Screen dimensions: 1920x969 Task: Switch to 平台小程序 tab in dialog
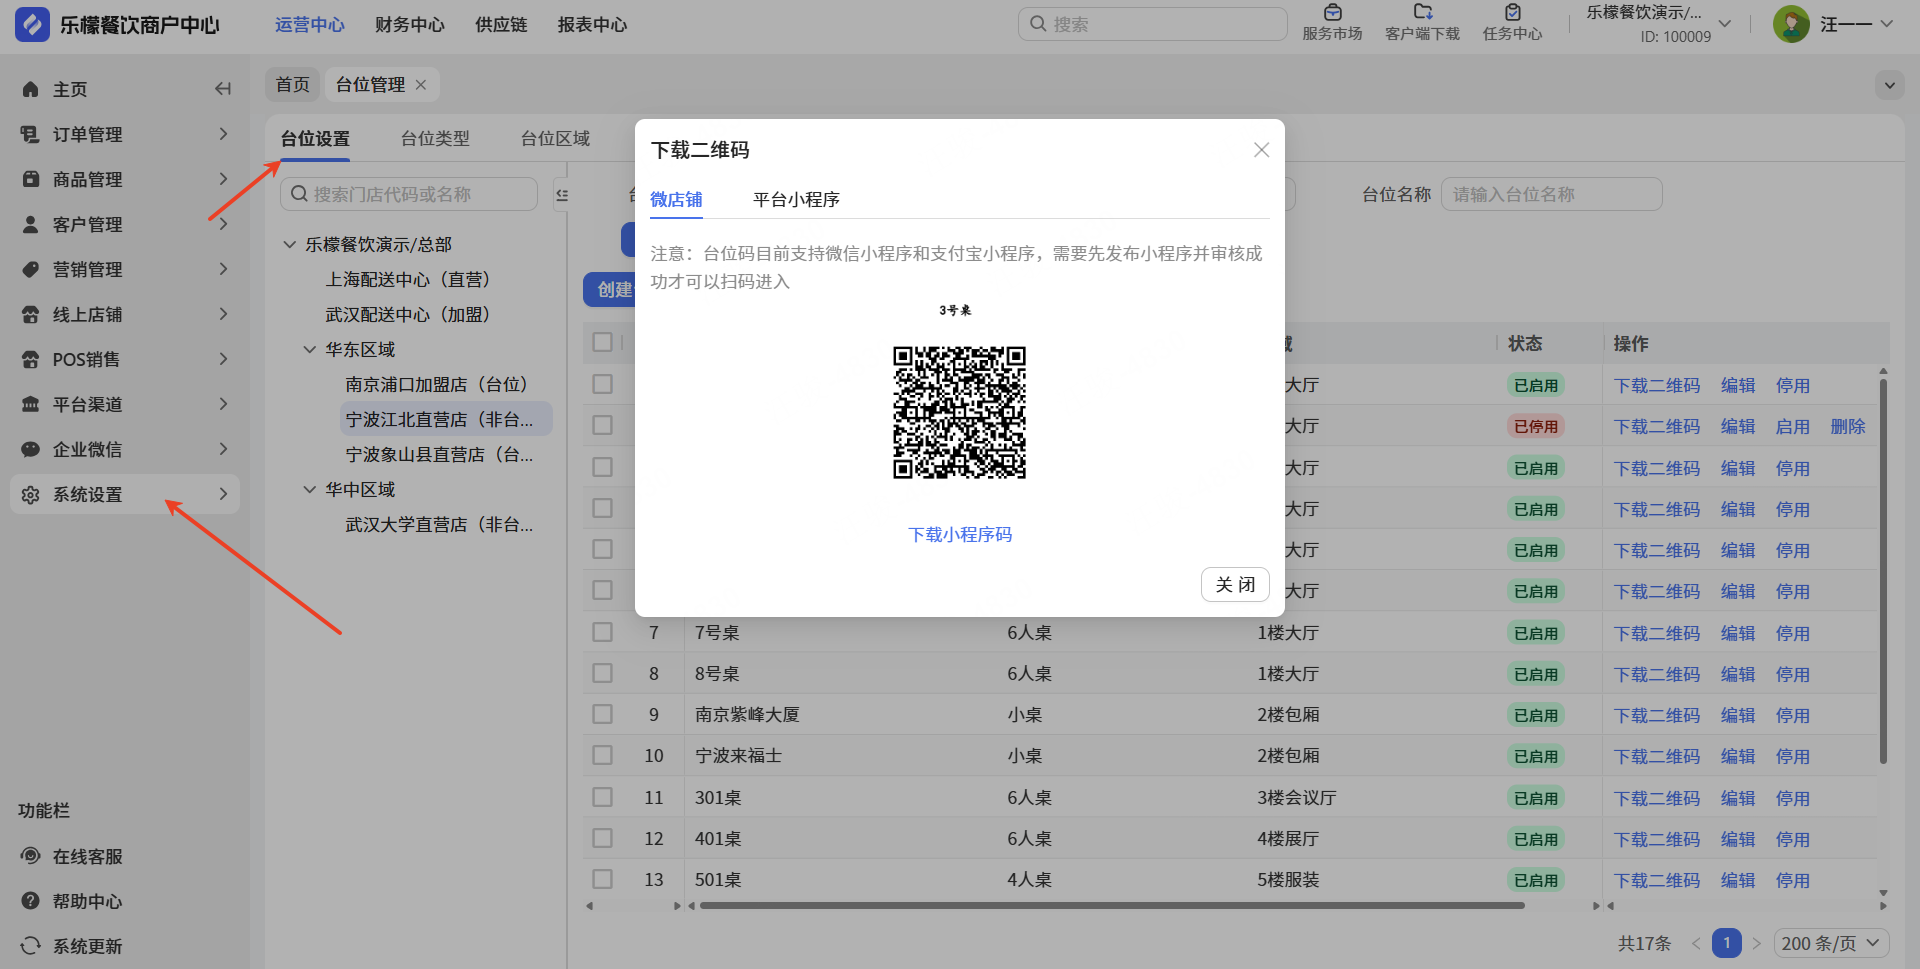(x=796, y=200)
